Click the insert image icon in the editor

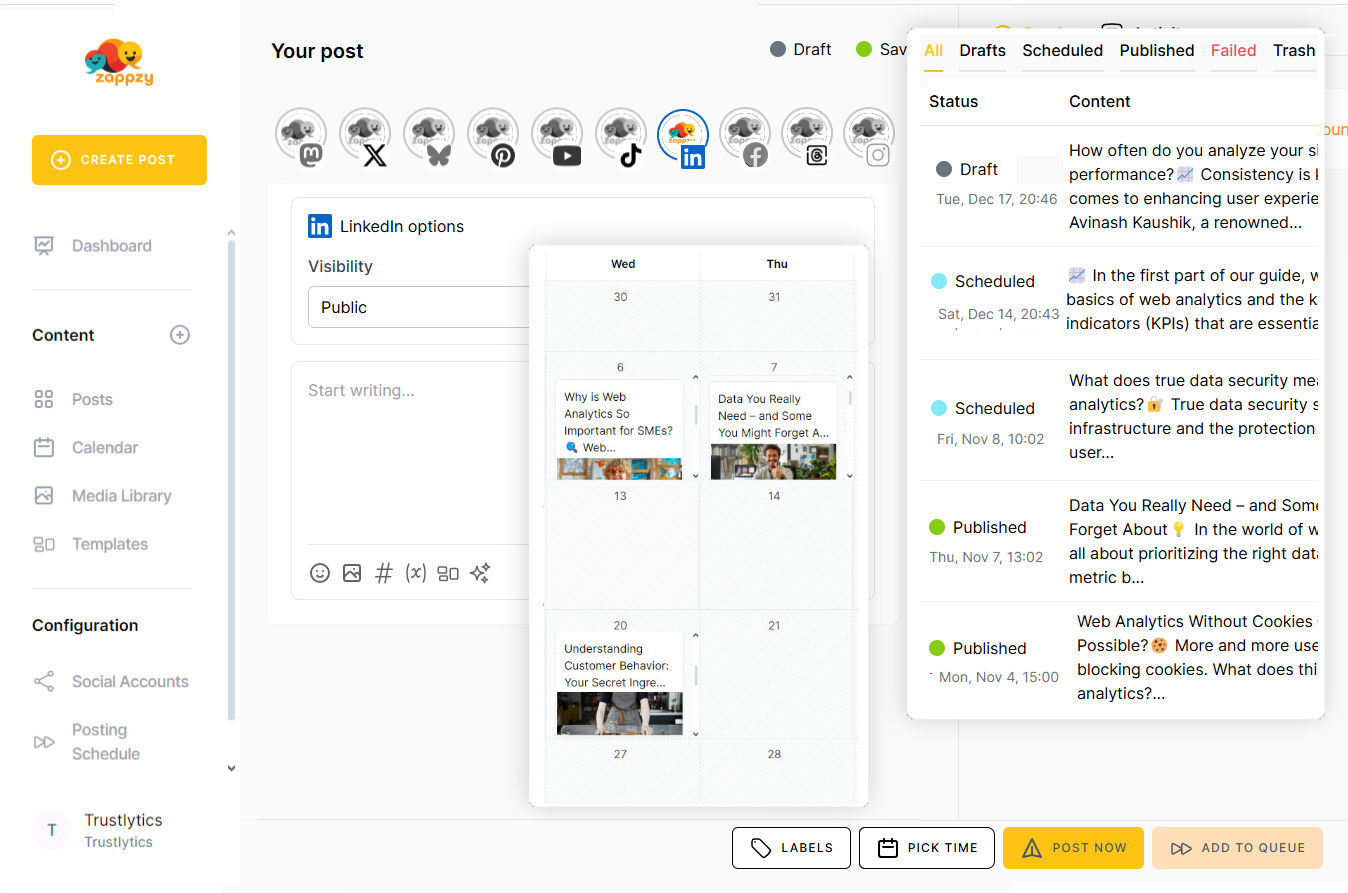click(352, 573)
